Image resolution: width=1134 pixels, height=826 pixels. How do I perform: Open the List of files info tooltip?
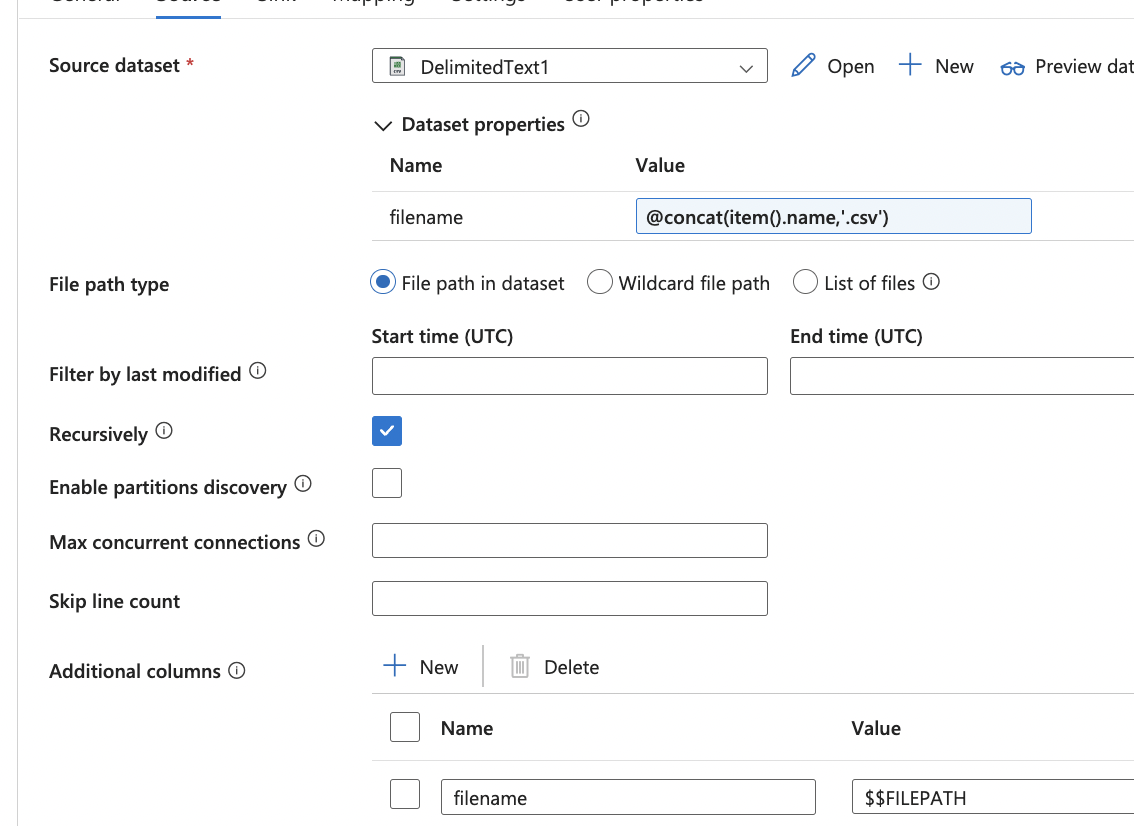931,281
